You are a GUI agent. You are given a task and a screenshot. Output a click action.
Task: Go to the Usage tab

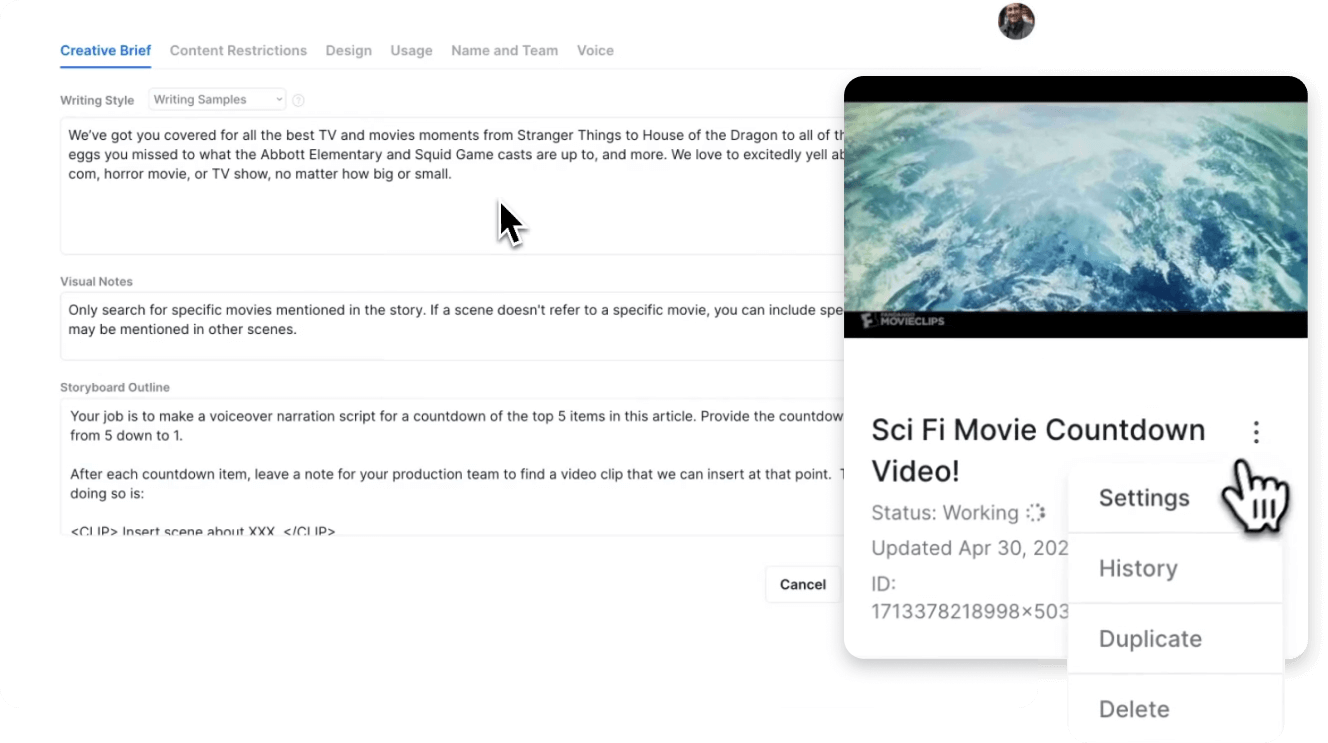click(x=411, y=50)
